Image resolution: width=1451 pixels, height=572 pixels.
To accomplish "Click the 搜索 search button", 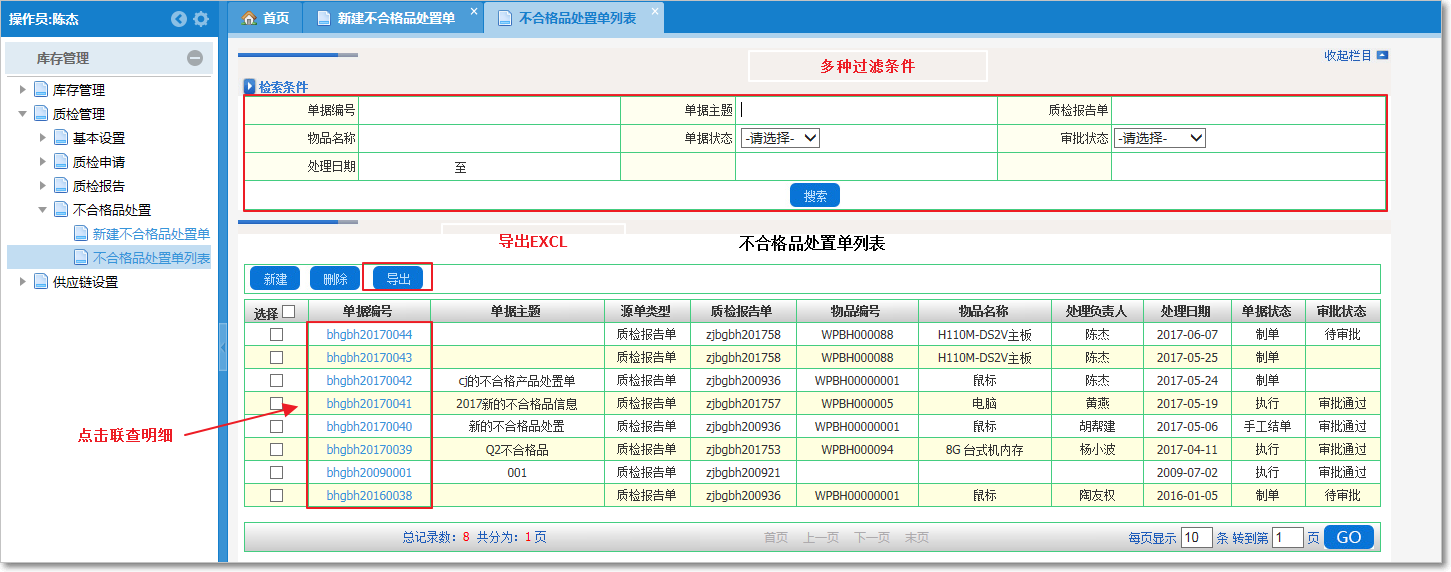I will point(814,196).
